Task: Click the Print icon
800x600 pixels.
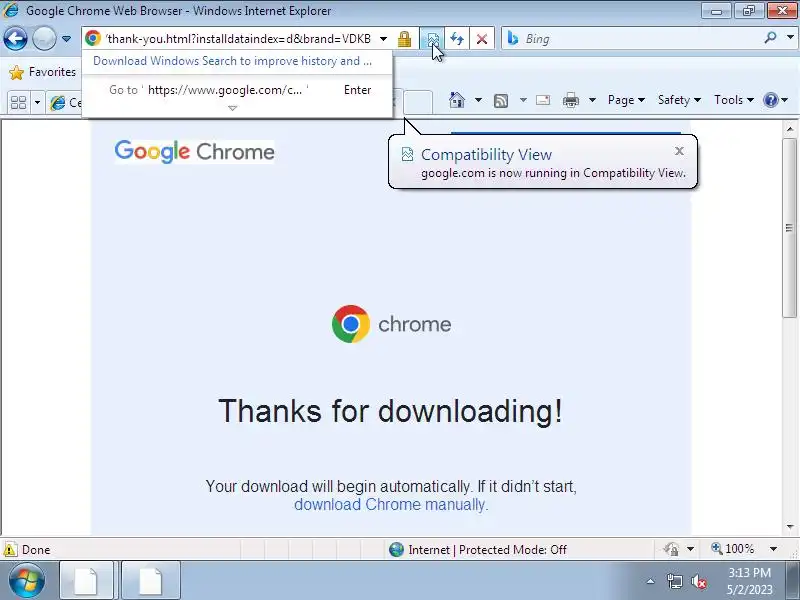Action: pyautogui.click(x=570, y=101)
